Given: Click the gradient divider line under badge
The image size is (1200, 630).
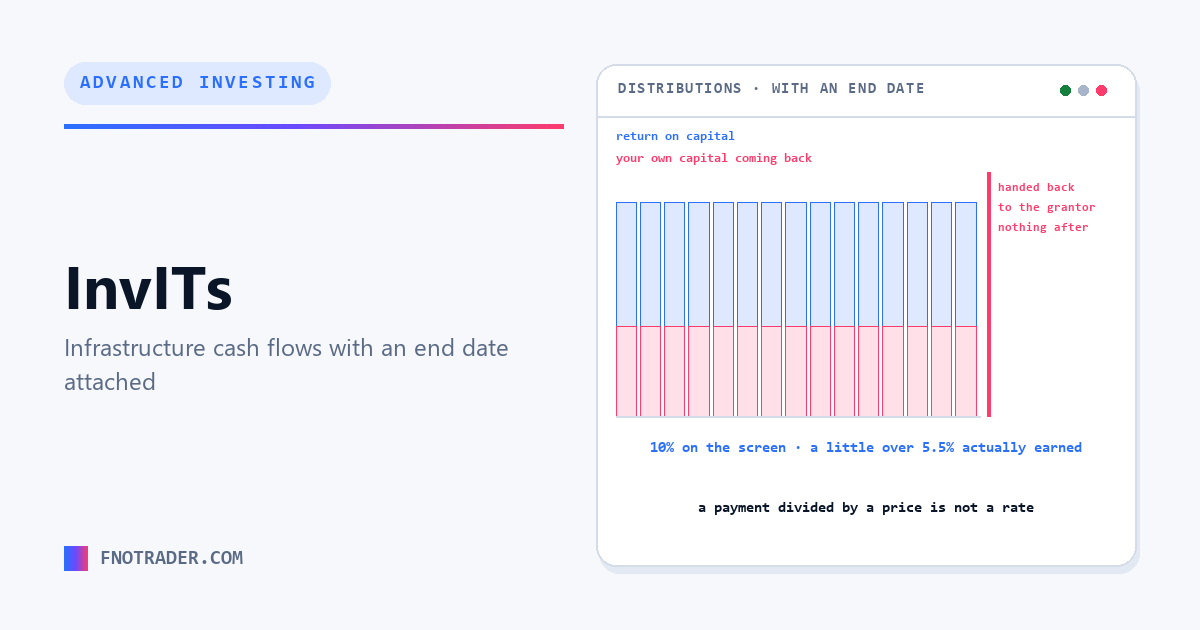Looking at the screenshot, I should 314,126.
